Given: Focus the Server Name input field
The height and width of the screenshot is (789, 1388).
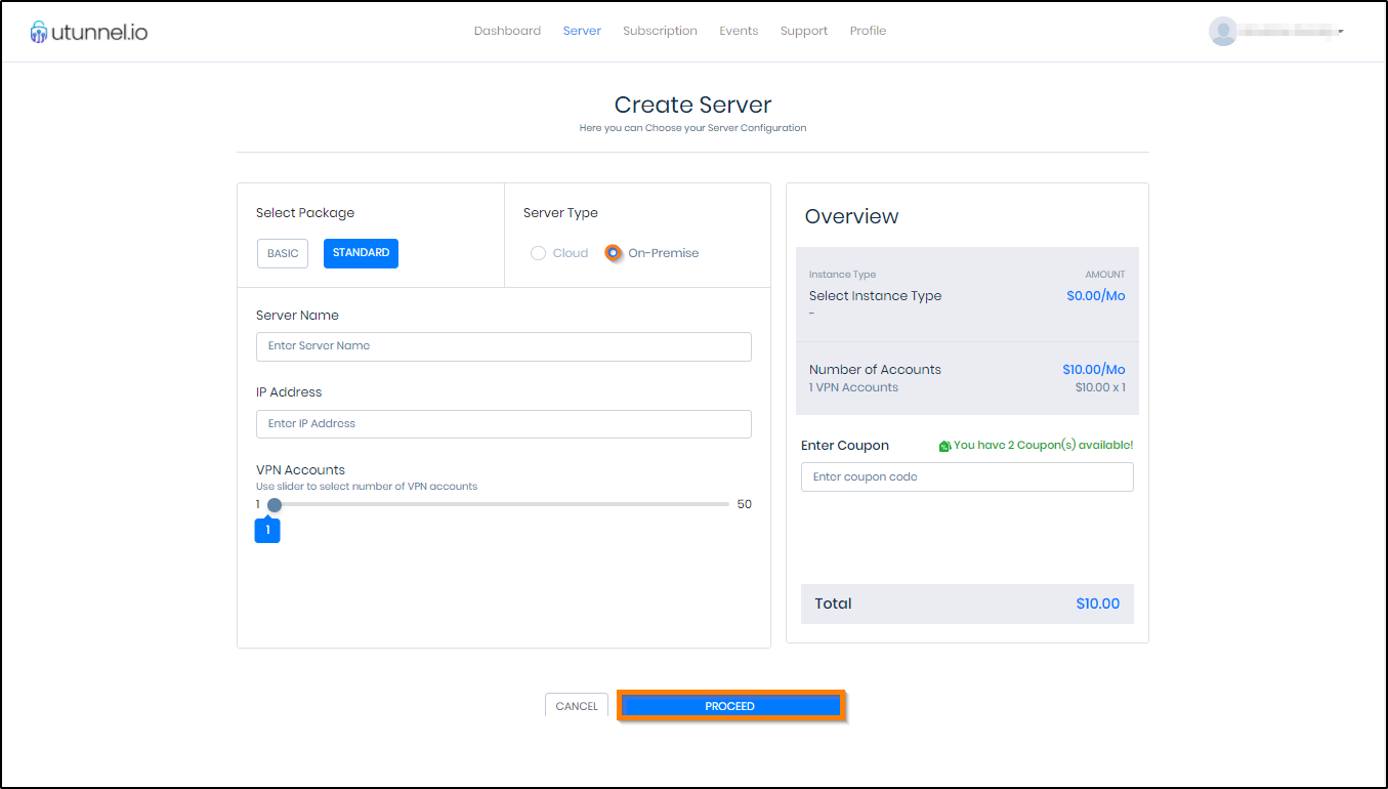Looking at the screenshot, I should tap(503, 346).
